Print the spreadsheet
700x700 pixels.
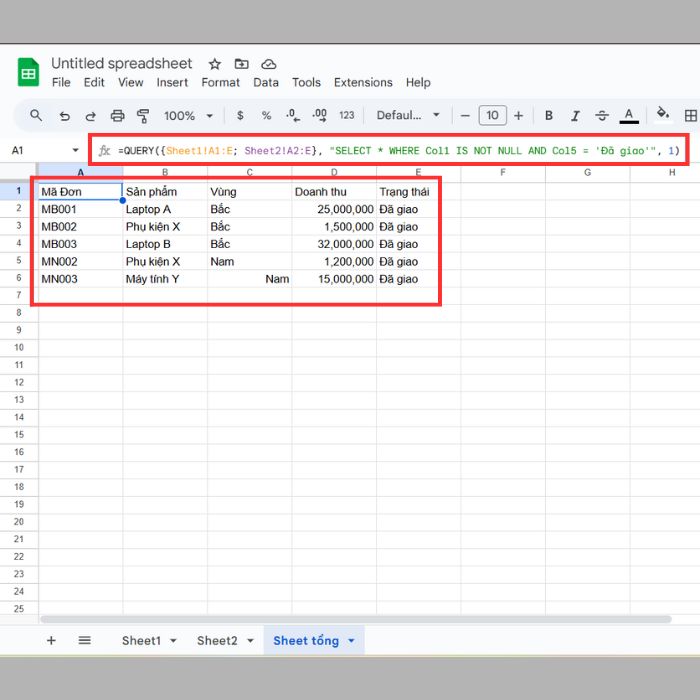click(117, 116)
